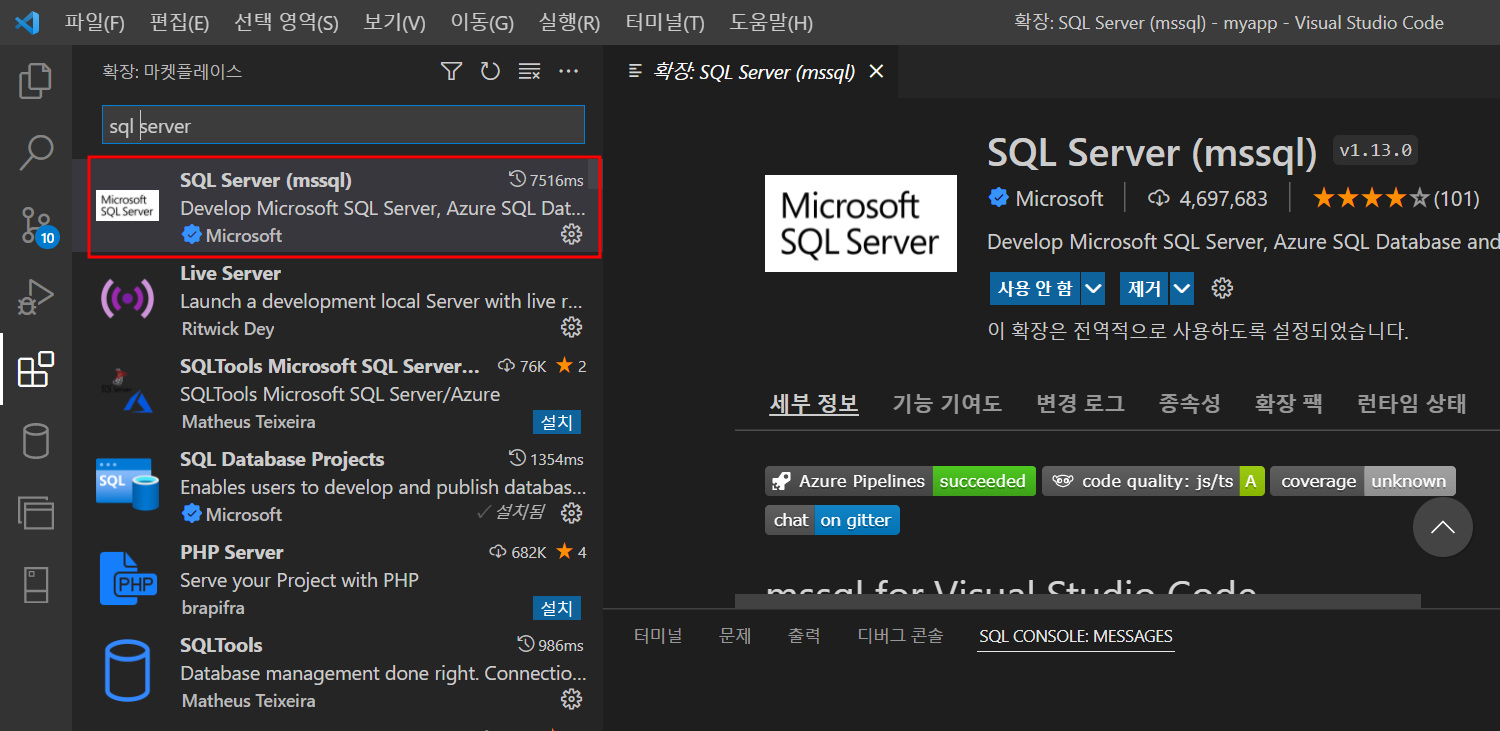This screenshot has height=731, width=1500.
Task: Click the 사용 안 함 button
Action: pos(1036,289)
